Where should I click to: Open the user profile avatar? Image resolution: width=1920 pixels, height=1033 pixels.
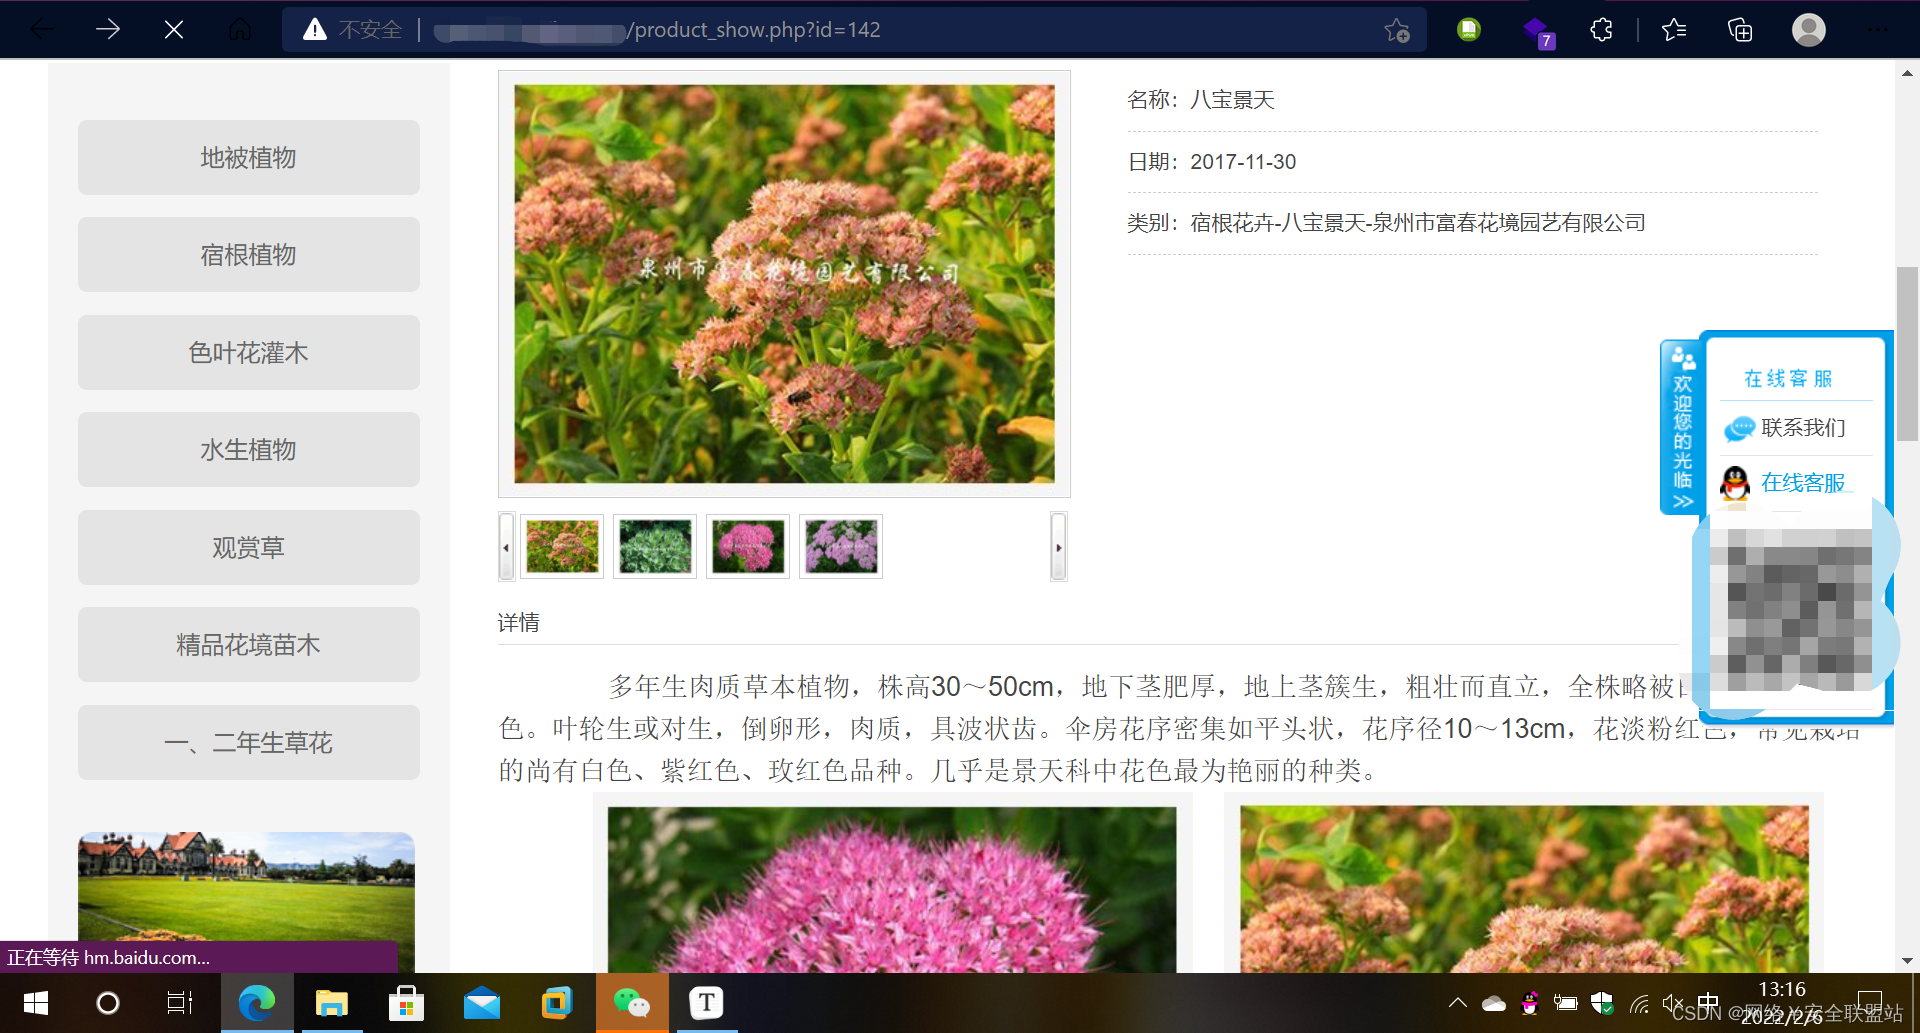click(x=1808, y=30)
